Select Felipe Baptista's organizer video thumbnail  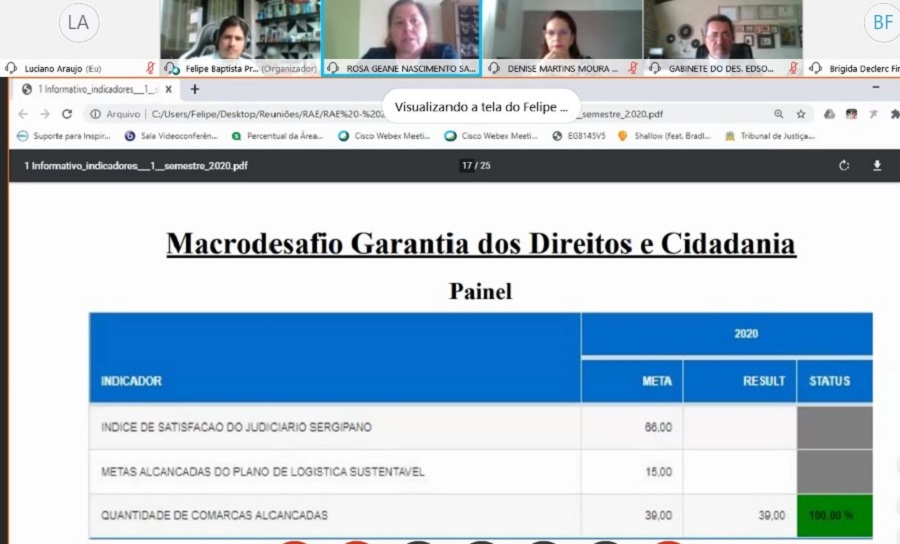click(240, 30)
